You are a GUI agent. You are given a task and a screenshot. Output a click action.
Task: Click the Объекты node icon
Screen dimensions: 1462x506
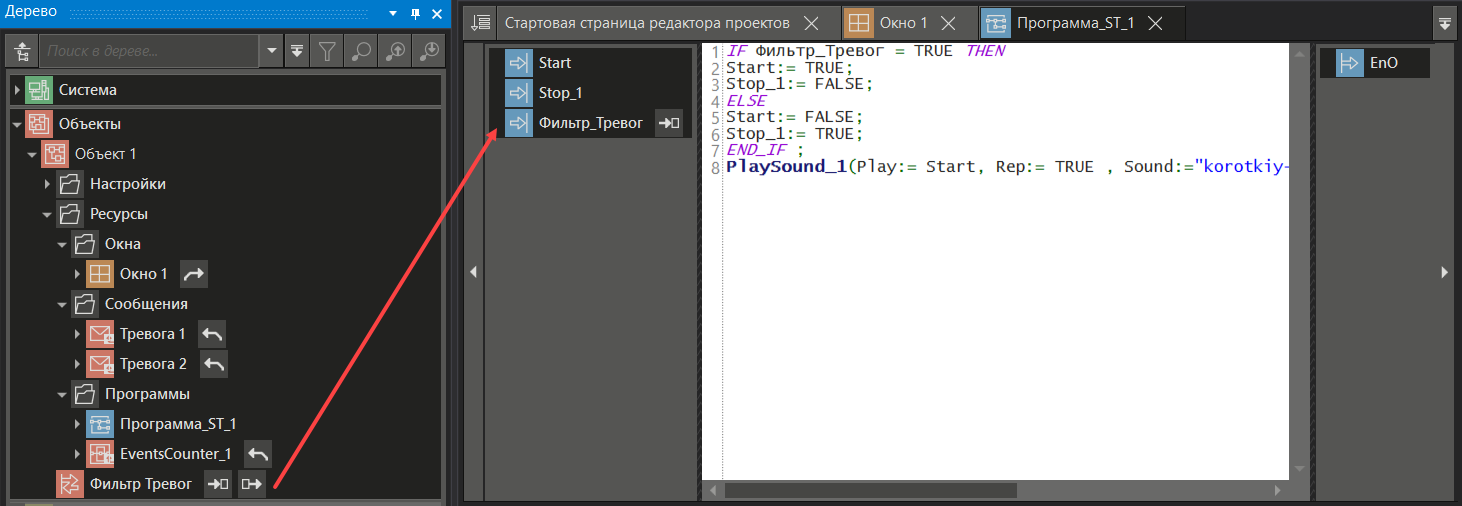tap(39, 124)
